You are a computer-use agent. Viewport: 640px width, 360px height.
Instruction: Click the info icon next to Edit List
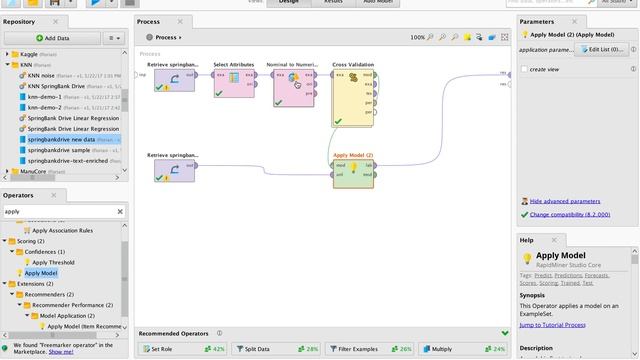[633, 49]
